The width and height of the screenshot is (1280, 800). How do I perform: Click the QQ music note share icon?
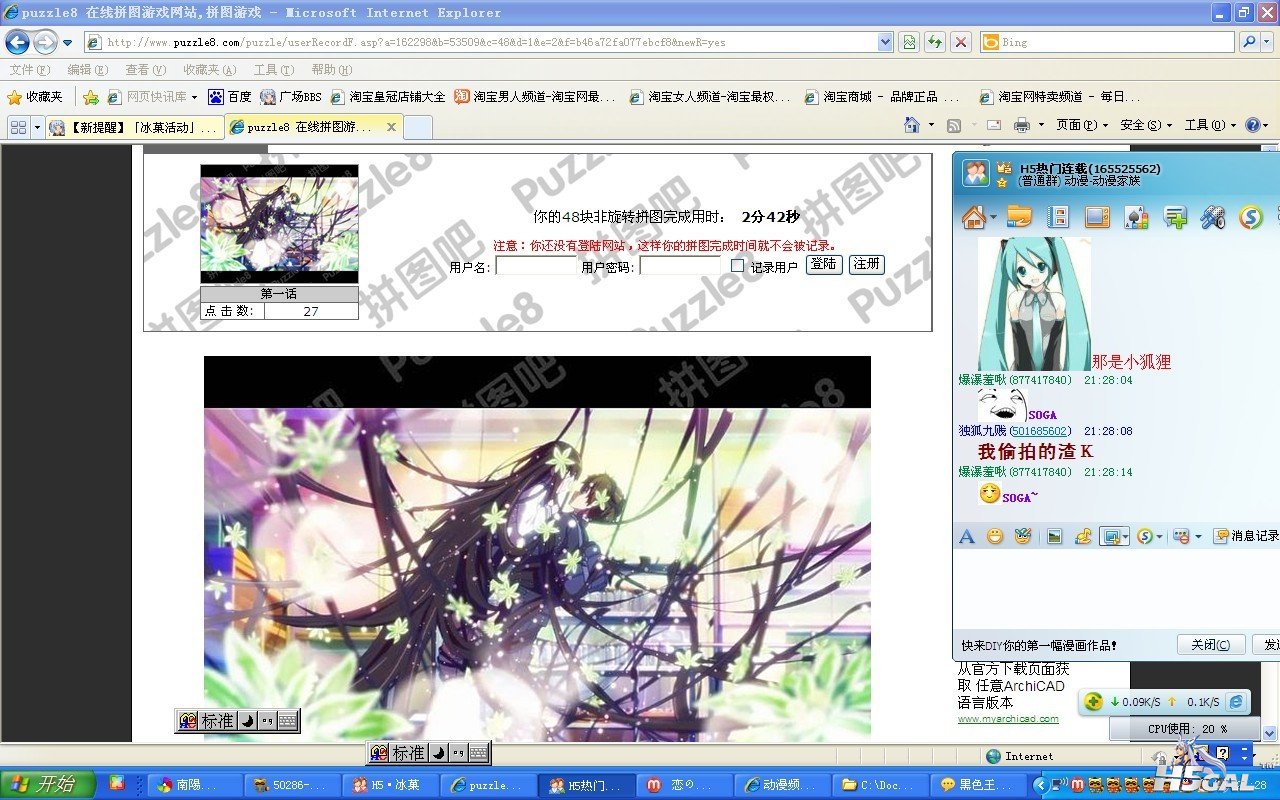pyautogui.click(x=1083, y=537)
